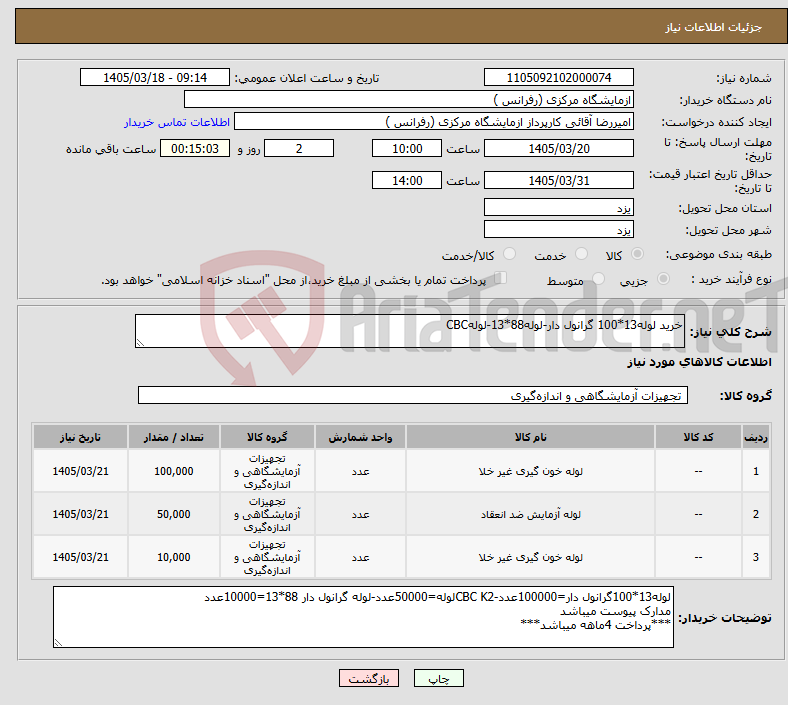Image resolution: width=788 pixels, height=705 pixels.
Task: Click the quantity cell 100,000
Action: 173,471
